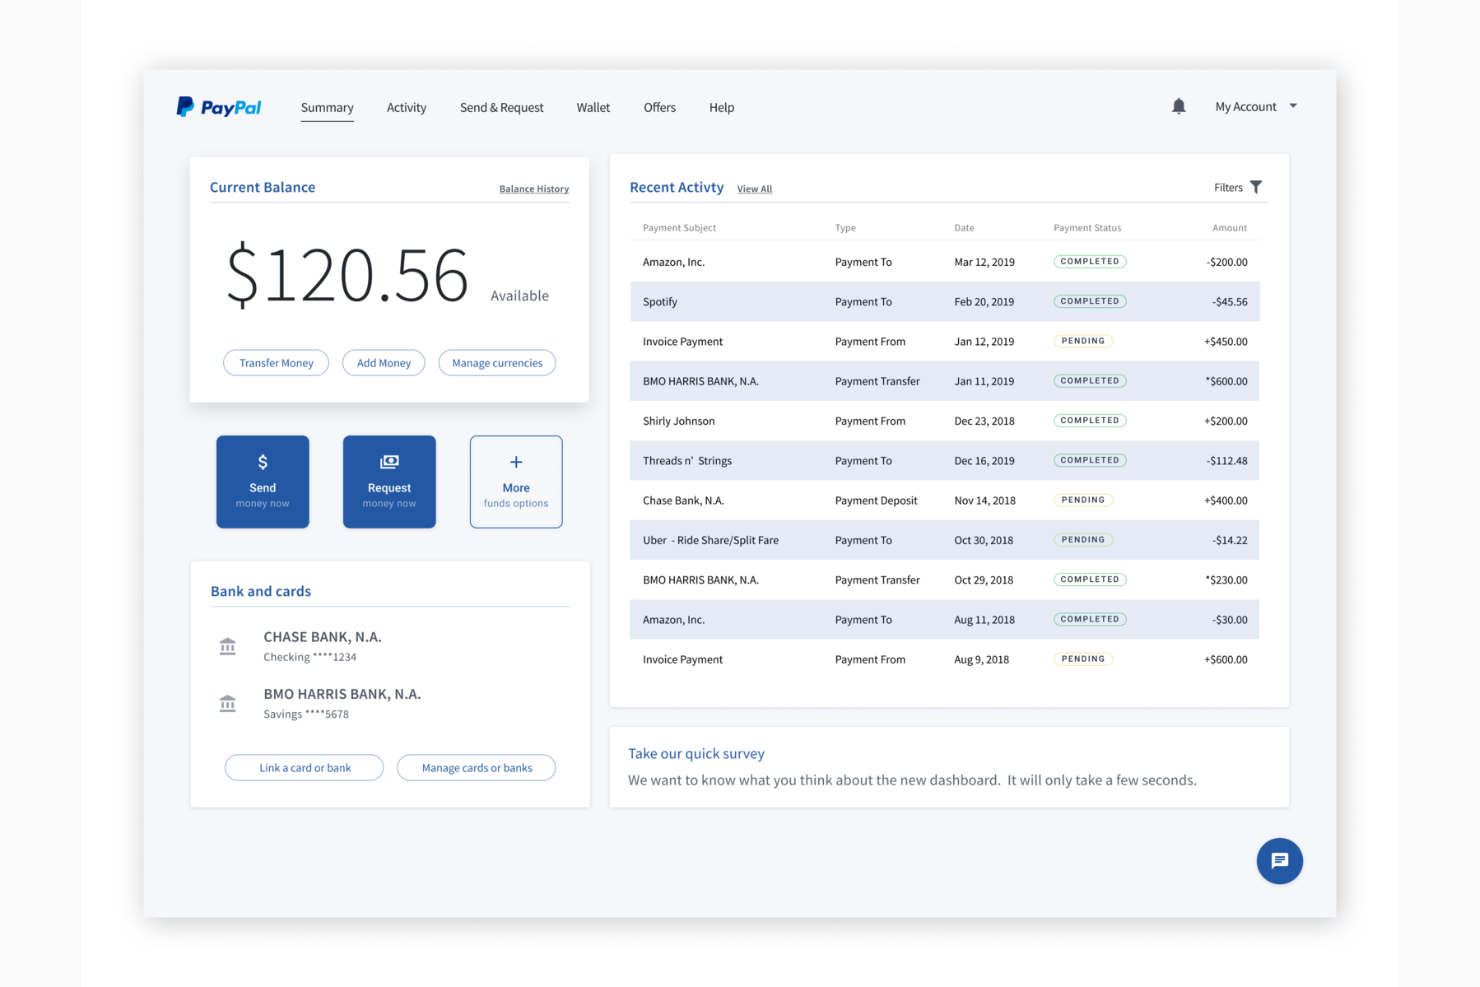The height and width of the screenshot is (987, 1480).
Task: Click the +$600.00 amount
Action: [1226, 660]
